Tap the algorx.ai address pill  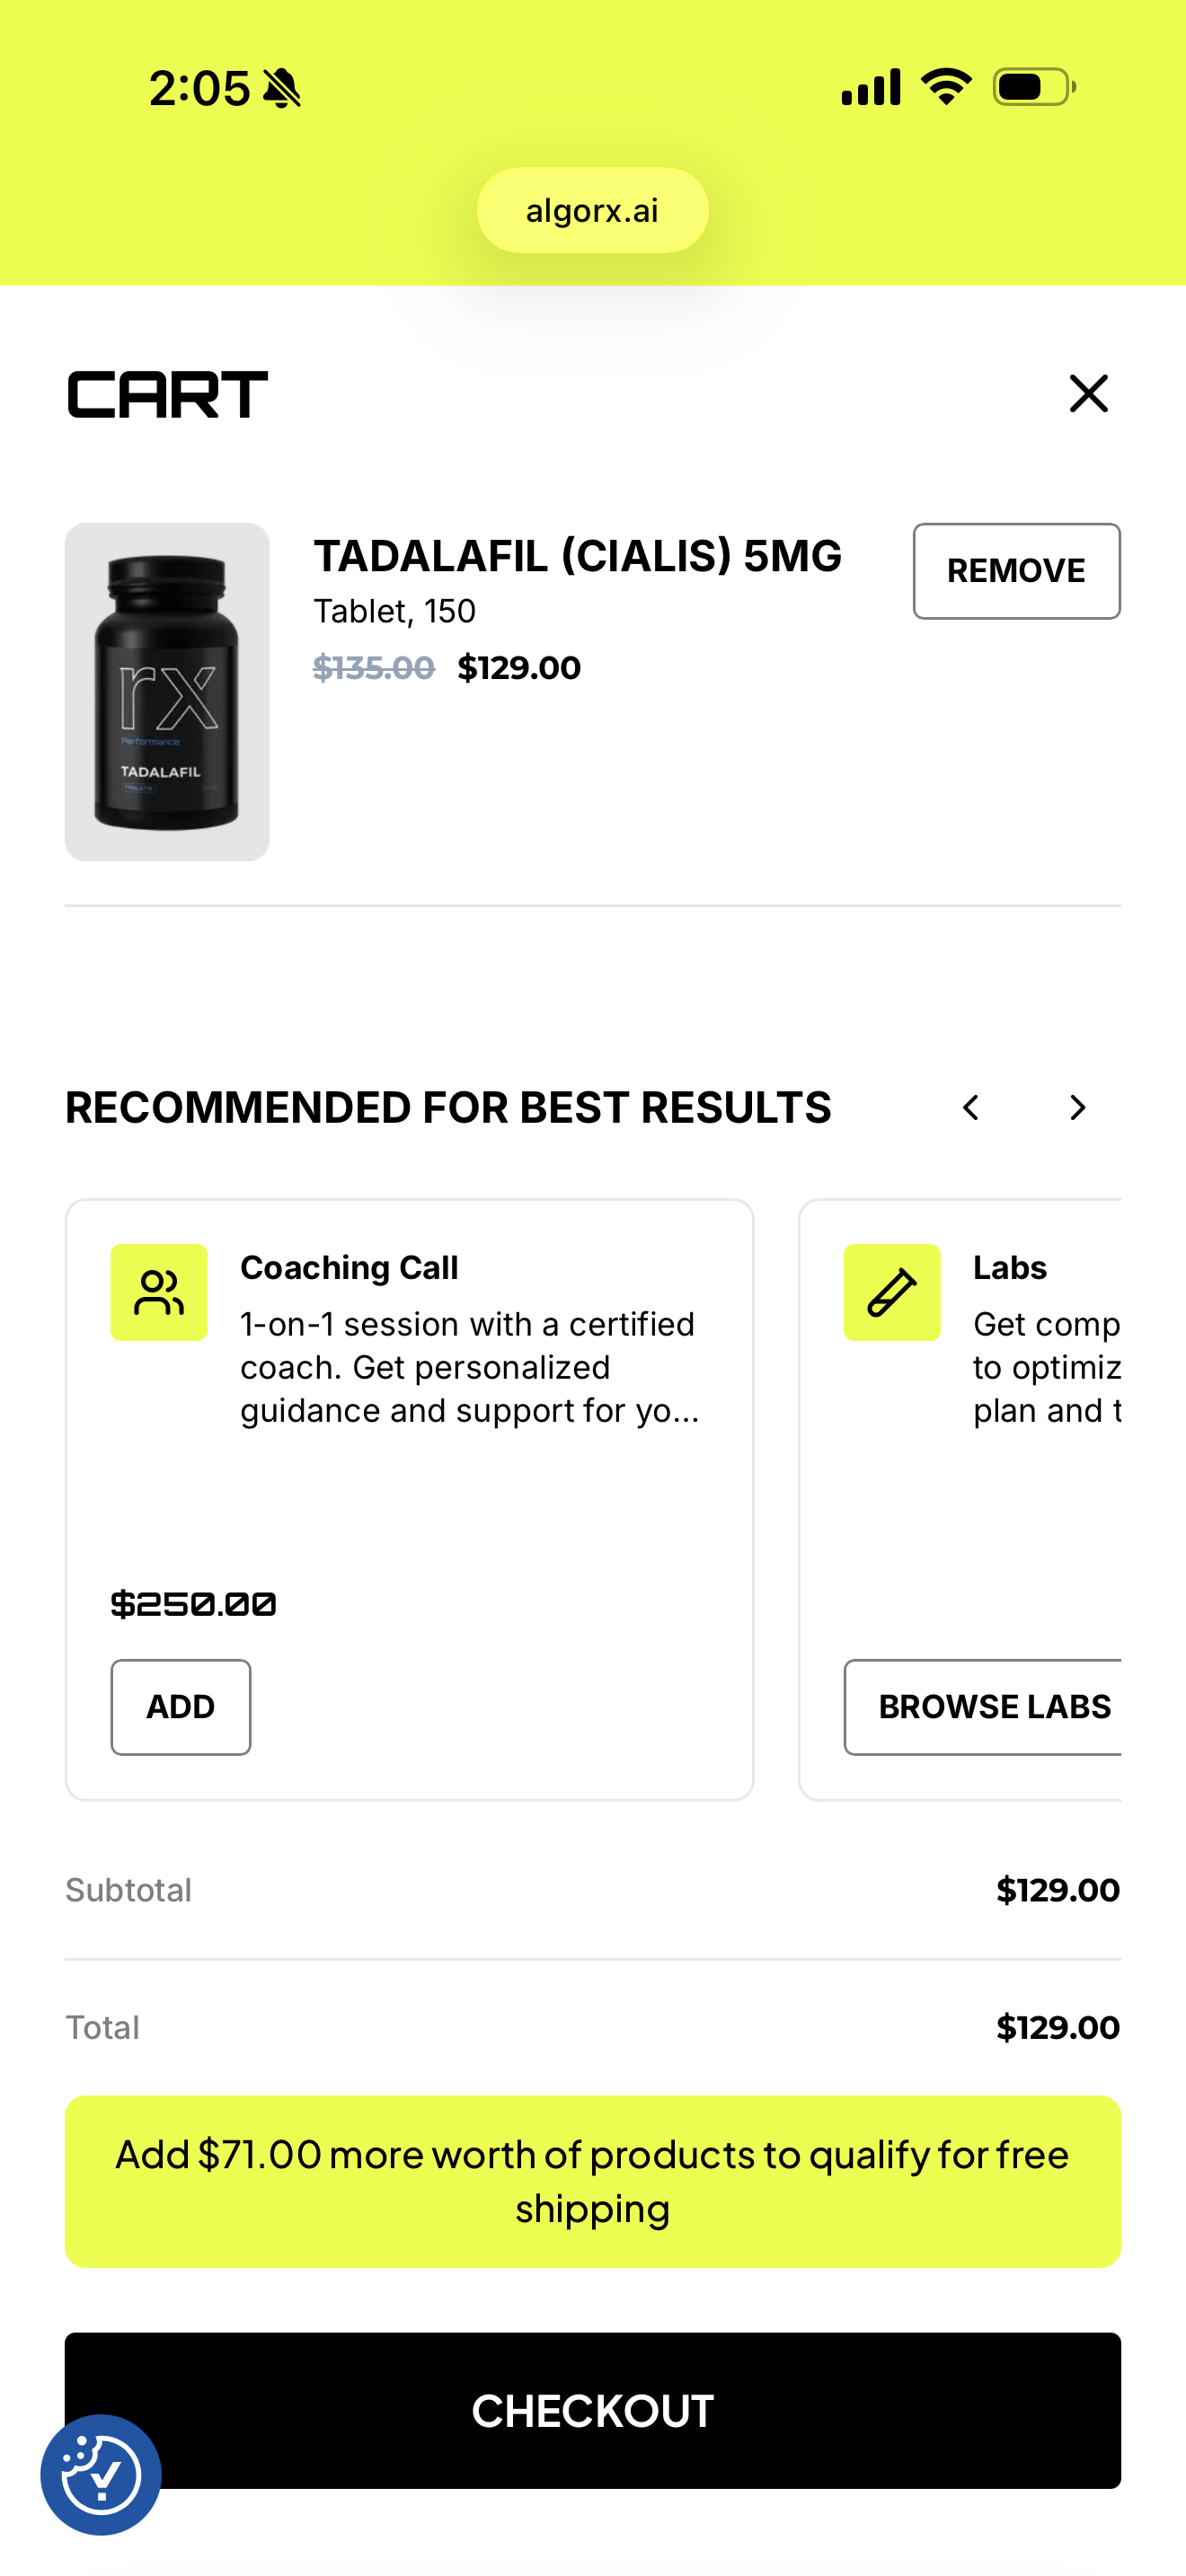(592, 211)
